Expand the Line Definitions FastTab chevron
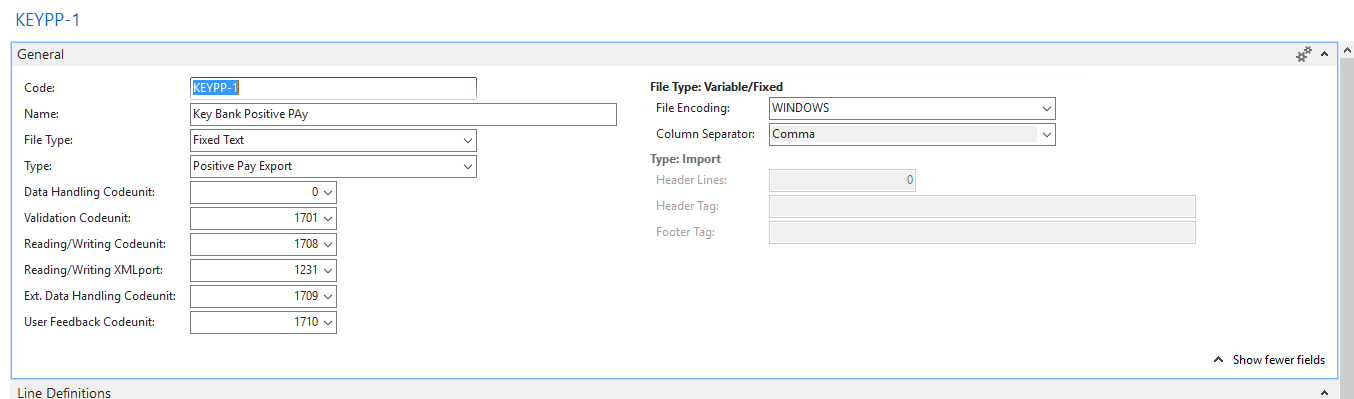The width and height of the screenshot is (1354, 399). (1324, 393)
